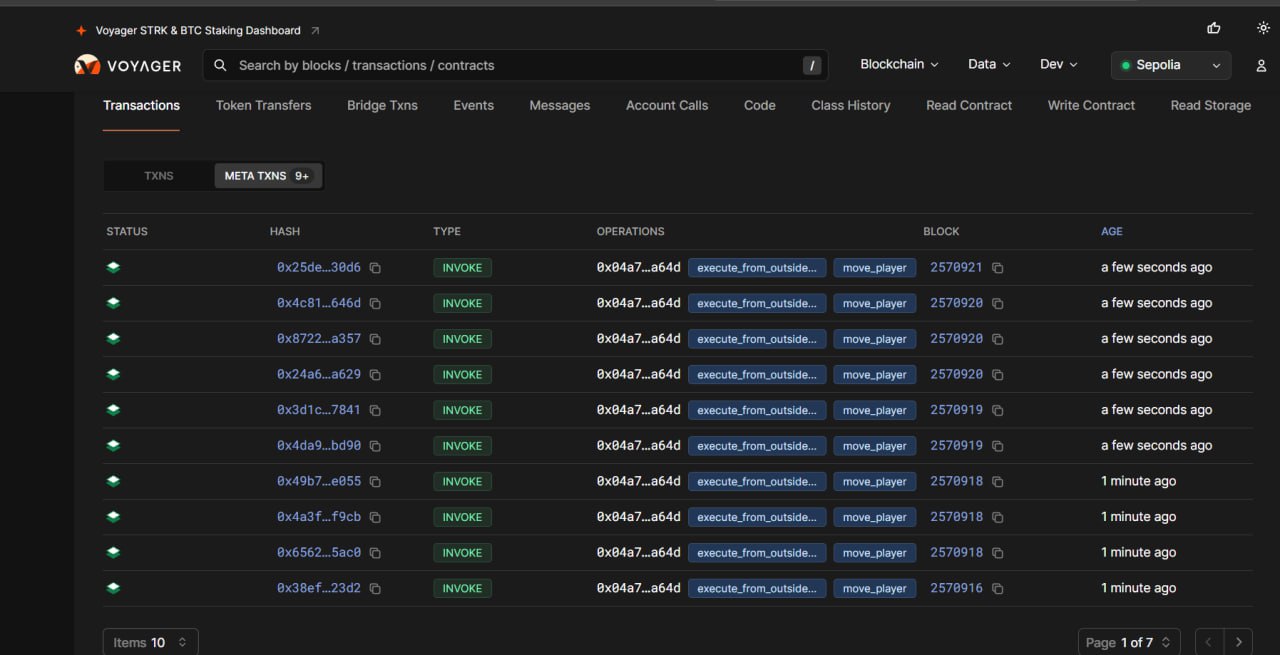
Task: Toggle light/dark theme
Action: point(1263,28)
